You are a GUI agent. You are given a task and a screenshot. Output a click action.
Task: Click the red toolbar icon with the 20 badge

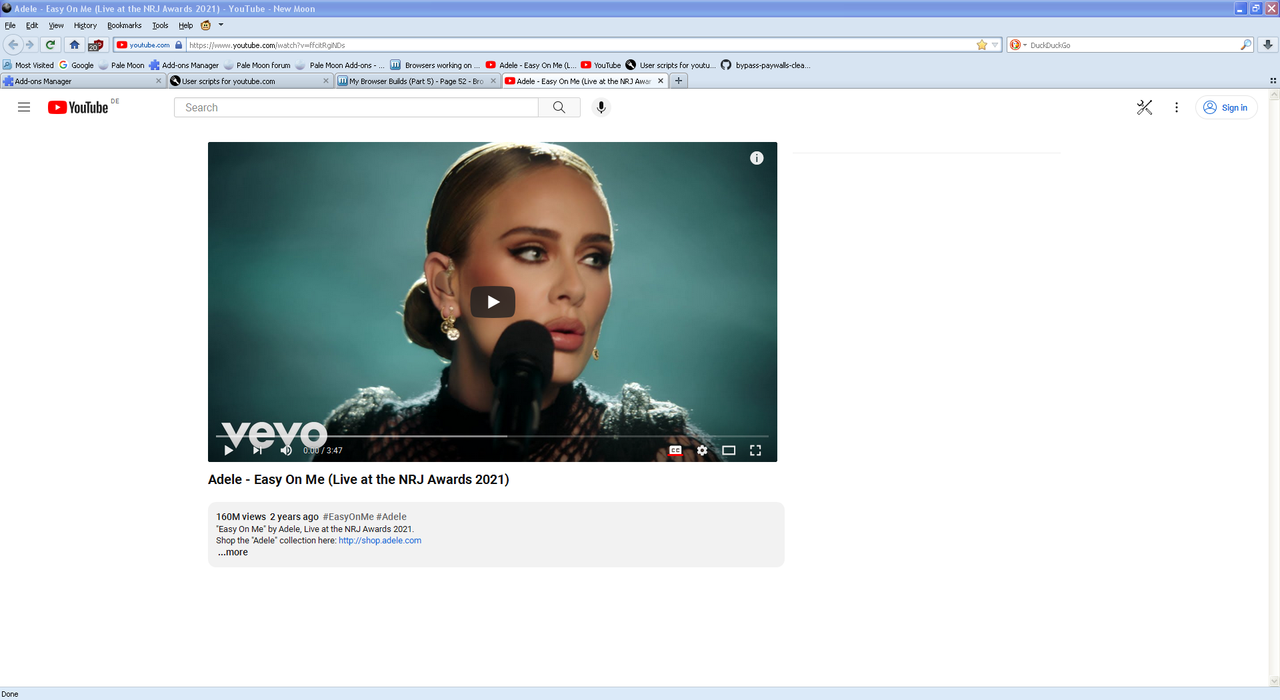96,45
